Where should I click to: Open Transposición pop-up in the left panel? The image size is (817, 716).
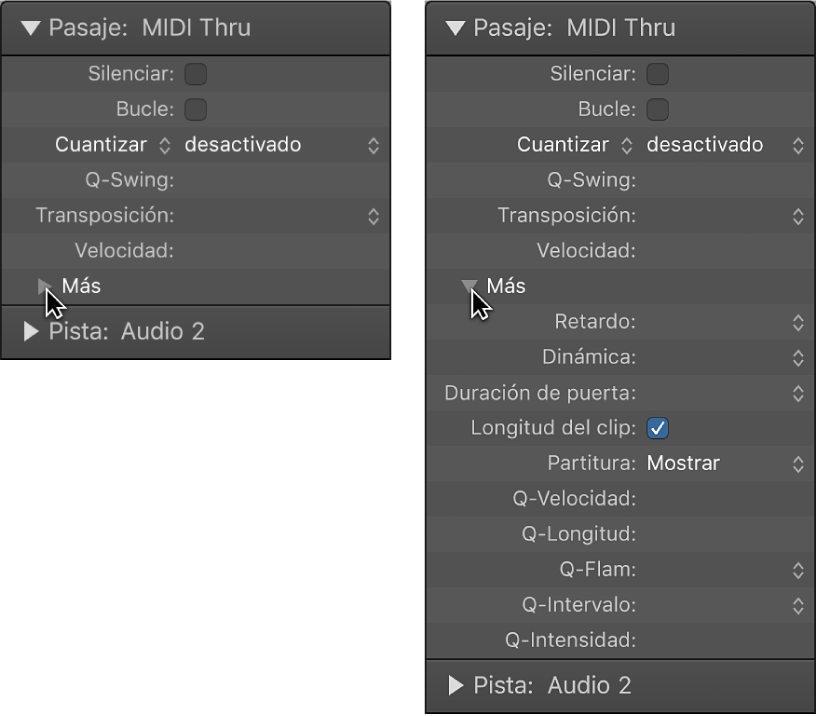(x=374, y=216)
